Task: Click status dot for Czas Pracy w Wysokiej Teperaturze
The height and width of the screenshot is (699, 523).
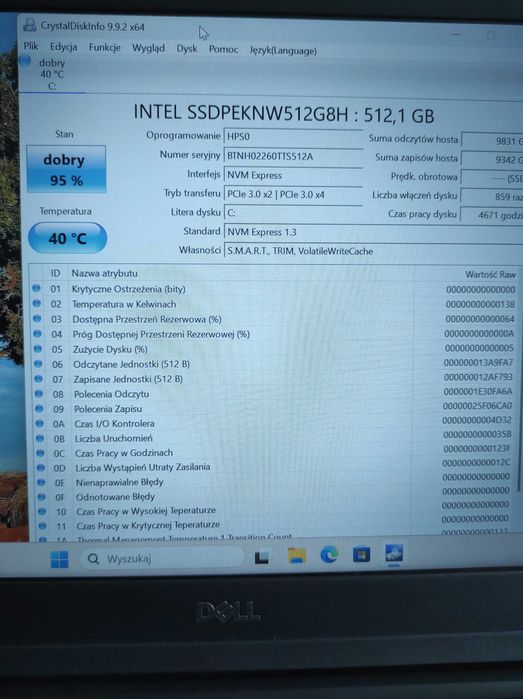Action: (x=42, y=511)
